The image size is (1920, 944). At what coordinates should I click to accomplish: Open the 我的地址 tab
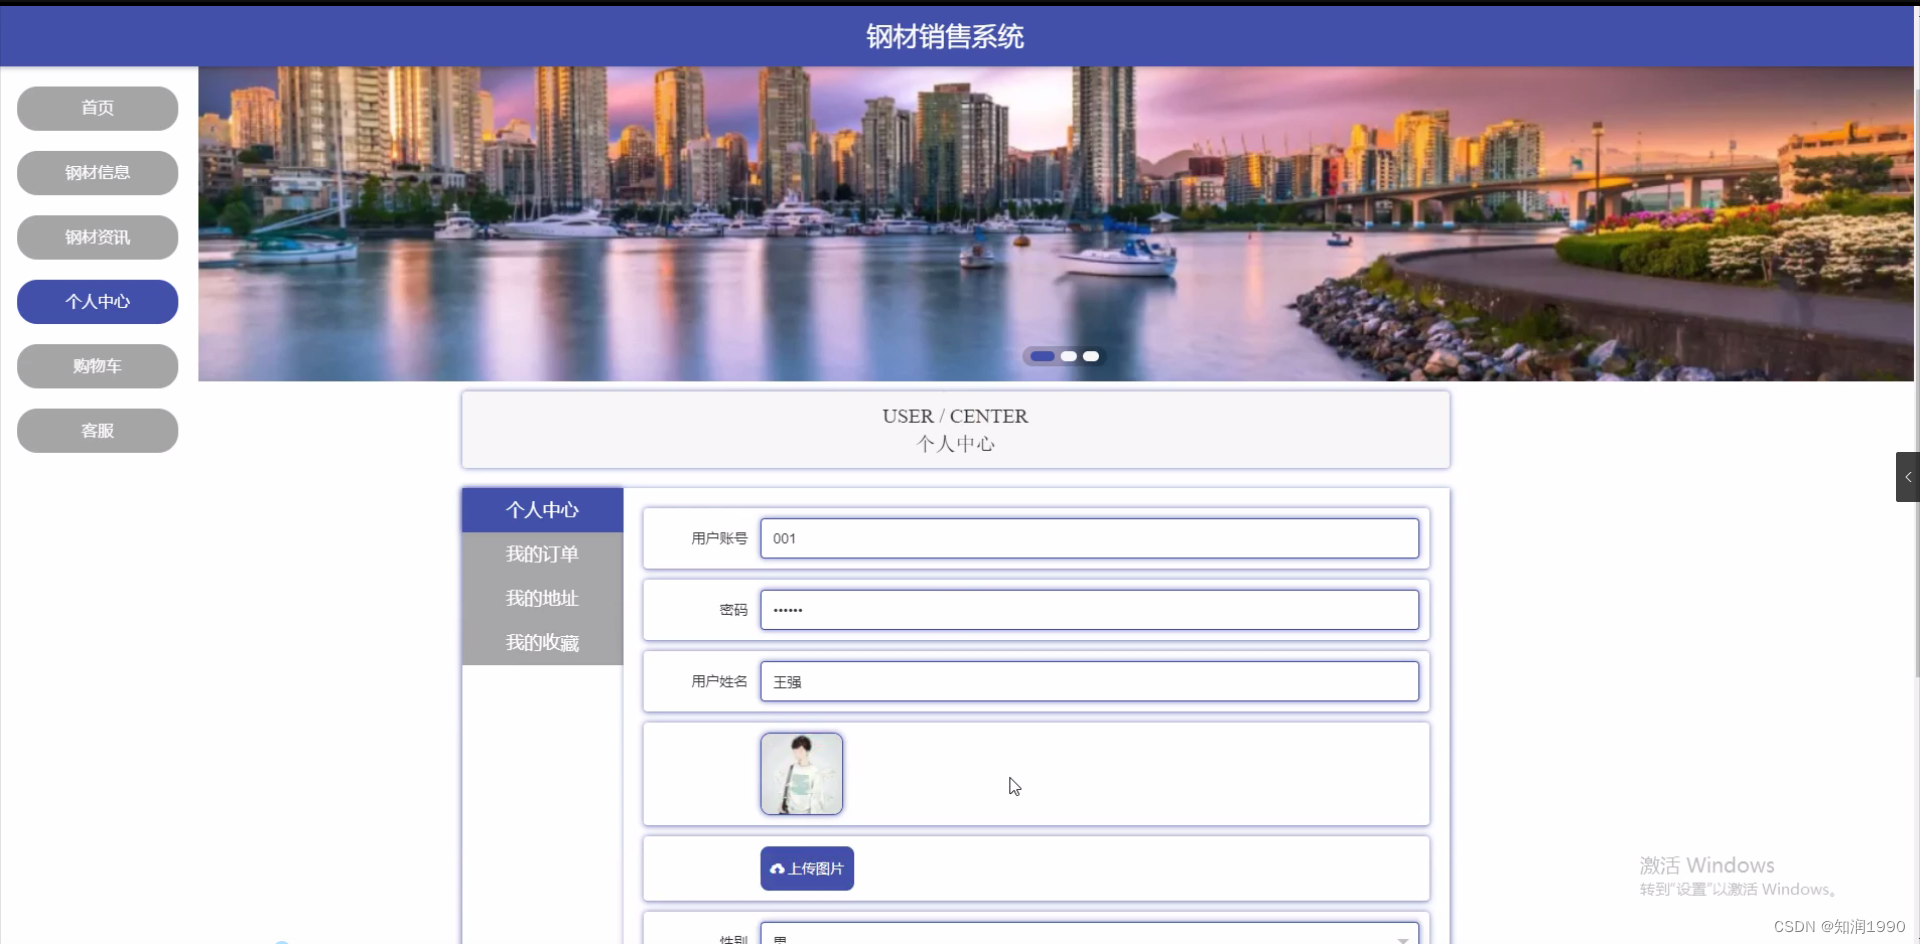coord(541,598)
